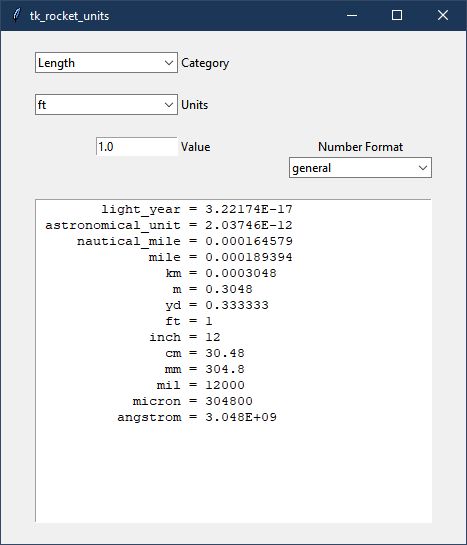Open the Units dropdown showing ft

106,105
